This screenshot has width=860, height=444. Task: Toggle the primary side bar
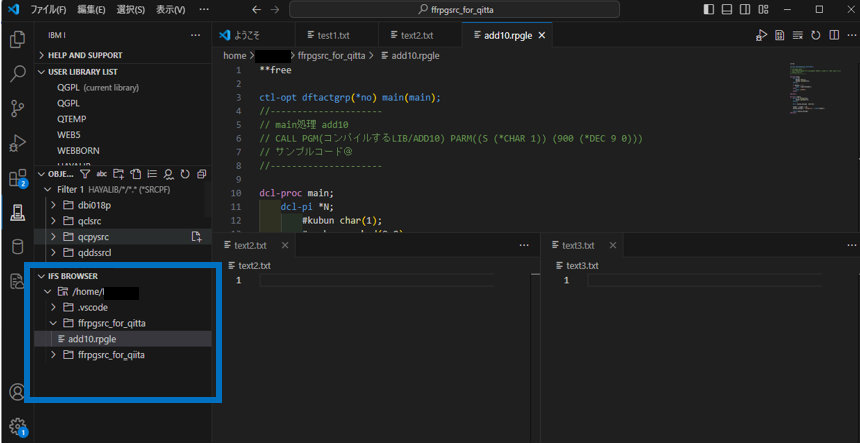709,9
